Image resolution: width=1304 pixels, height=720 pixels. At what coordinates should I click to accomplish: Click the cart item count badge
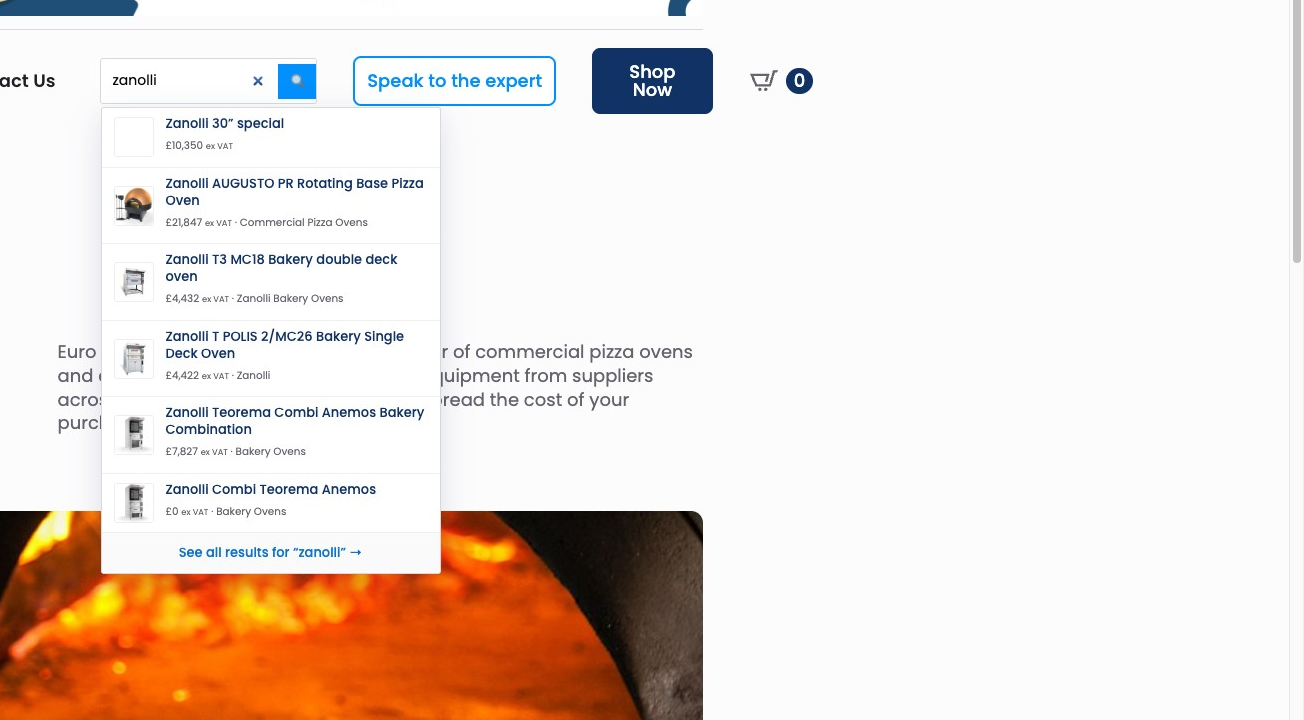[x=799, y=81]
